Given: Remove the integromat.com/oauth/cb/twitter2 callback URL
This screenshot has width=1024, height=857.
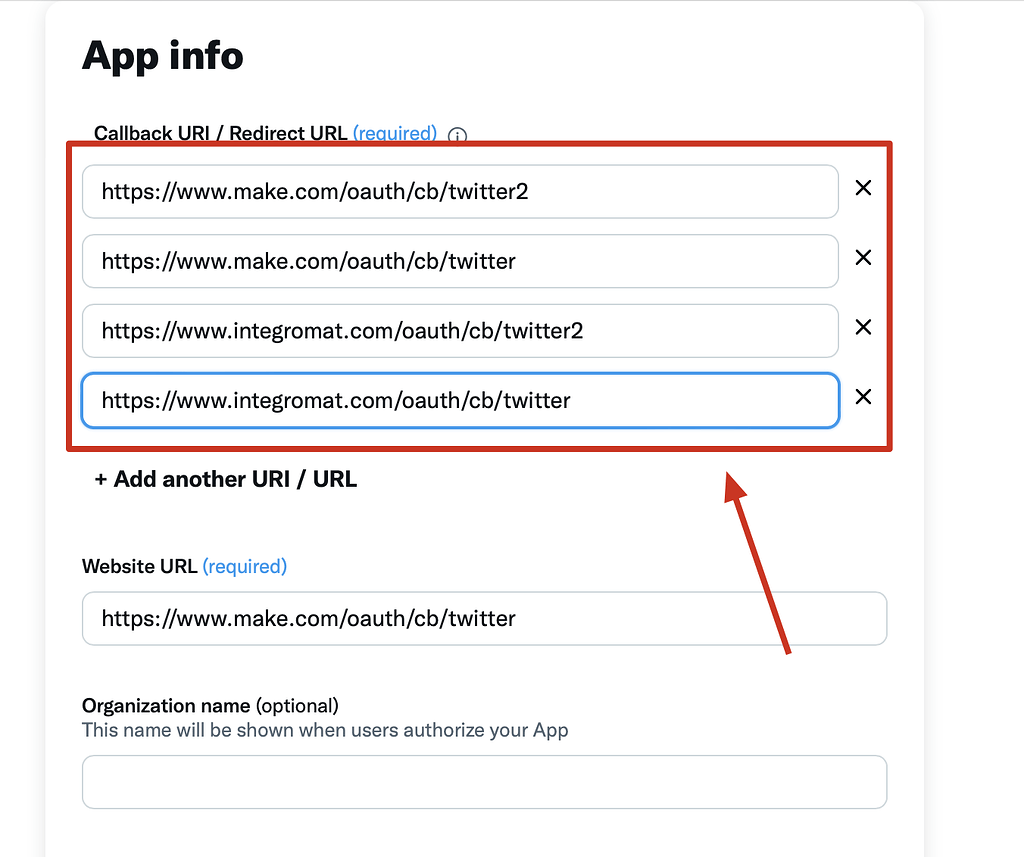Looking at the screenshot, I should pyautogui.click(x=863, y=327).
